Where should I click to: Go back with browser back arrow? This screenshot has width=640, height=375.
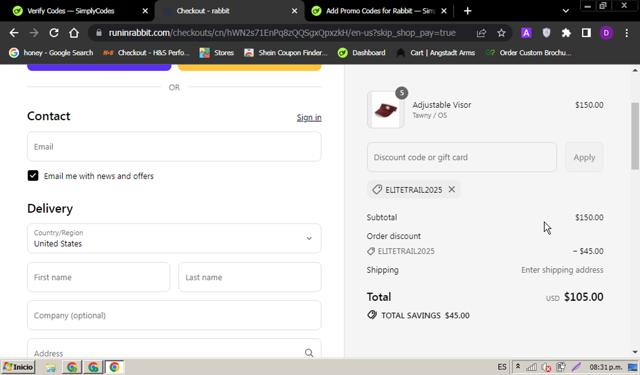pos(14,33)
